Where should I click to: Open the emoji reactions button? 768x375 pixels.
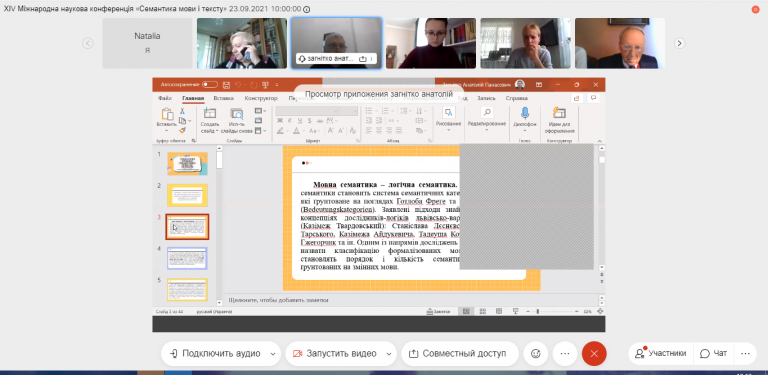pyautogui.click(x=536, y=353)
